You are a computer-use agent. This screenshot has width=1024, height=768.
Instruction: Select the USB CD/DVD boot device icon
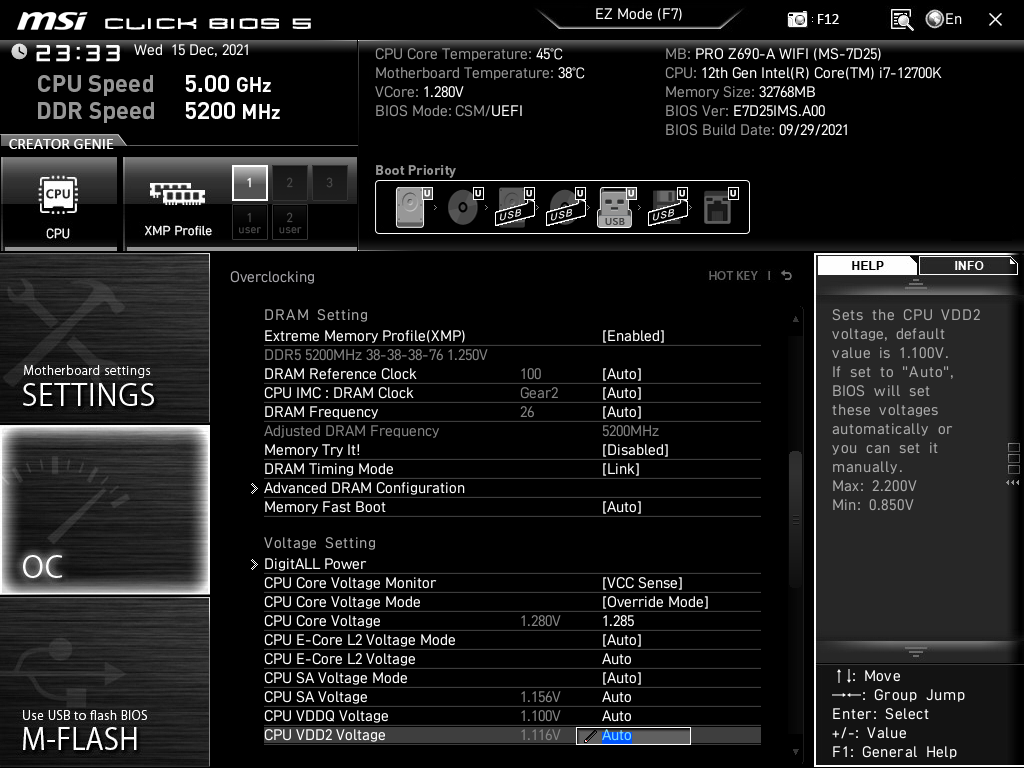click(566, 207)
